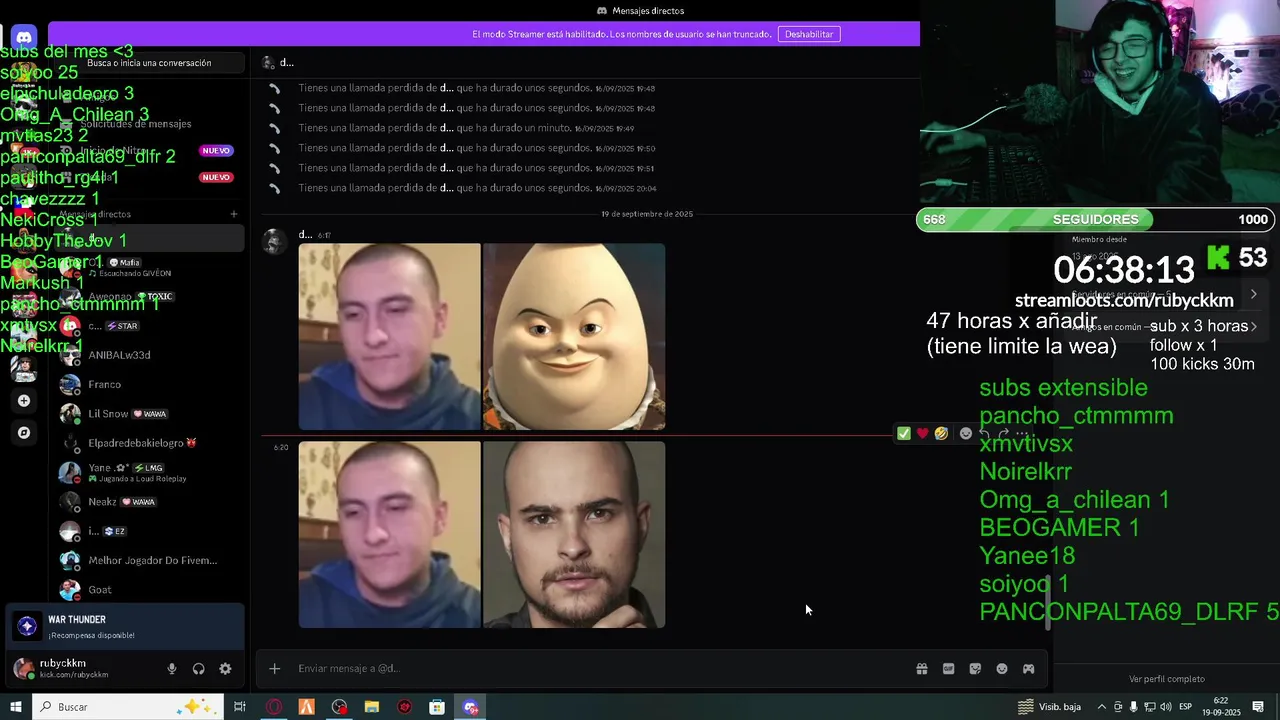Open the volume control in tray
1280x720 pixels.
[1166, 707]
